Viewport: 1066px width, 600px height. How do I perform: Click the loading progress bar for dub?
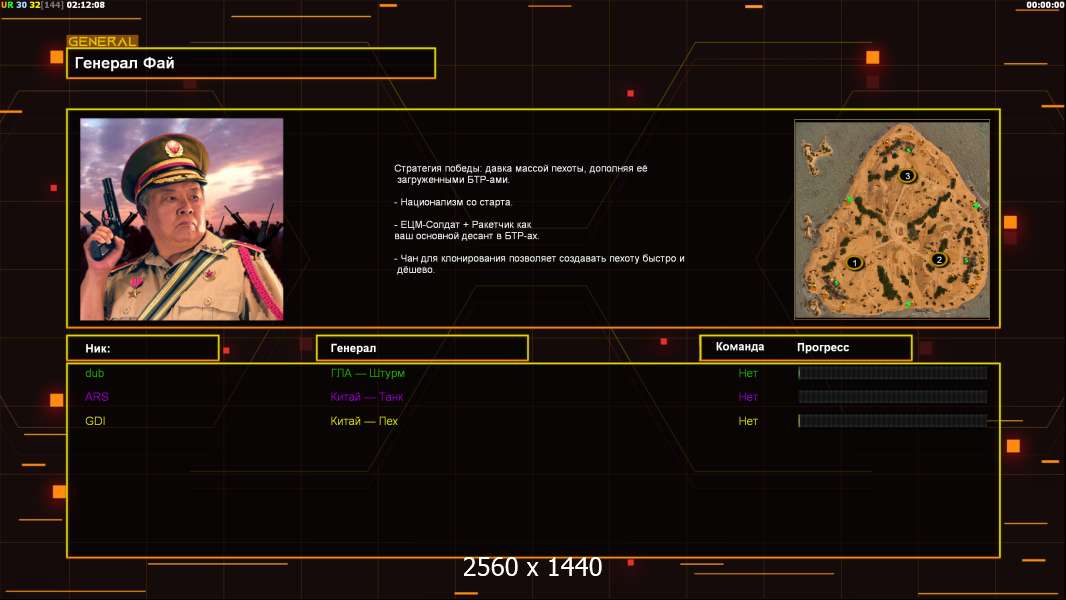pos(892,373)
